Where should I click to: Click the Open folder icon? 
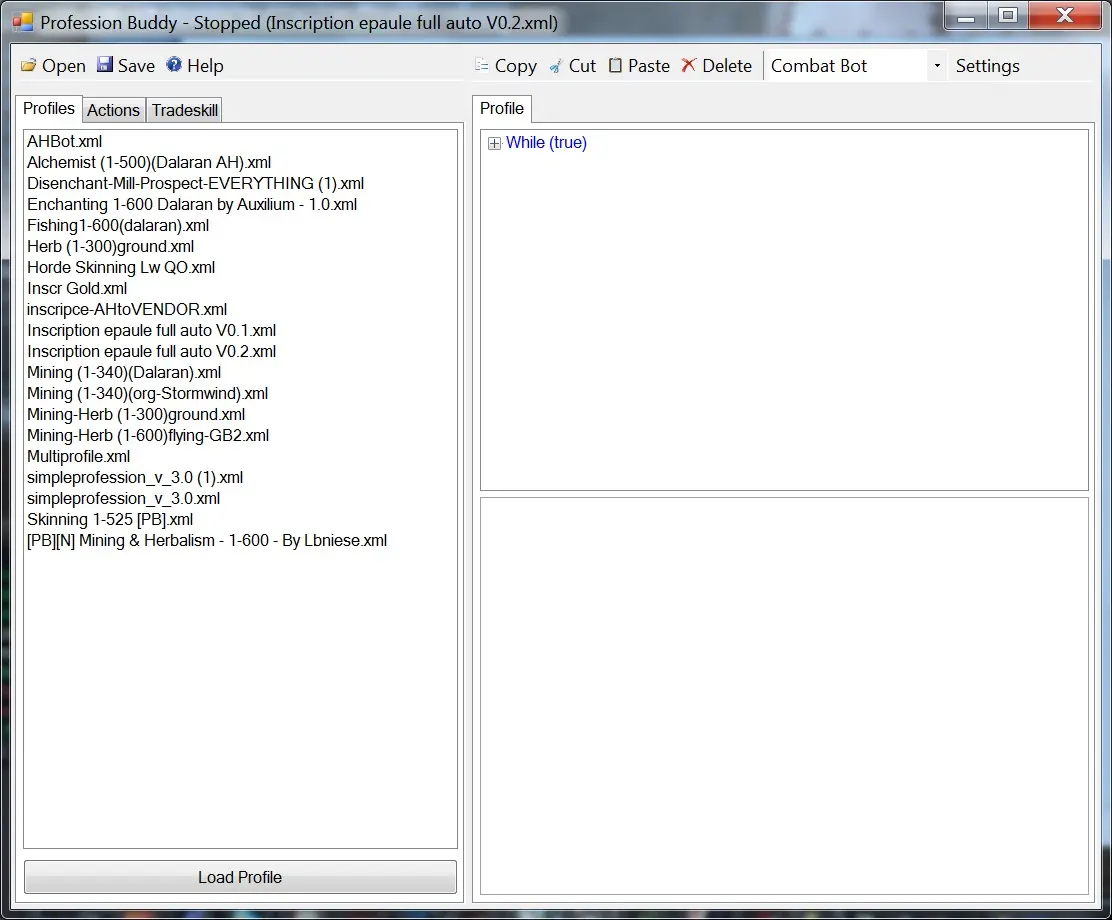tap(28, 66)
